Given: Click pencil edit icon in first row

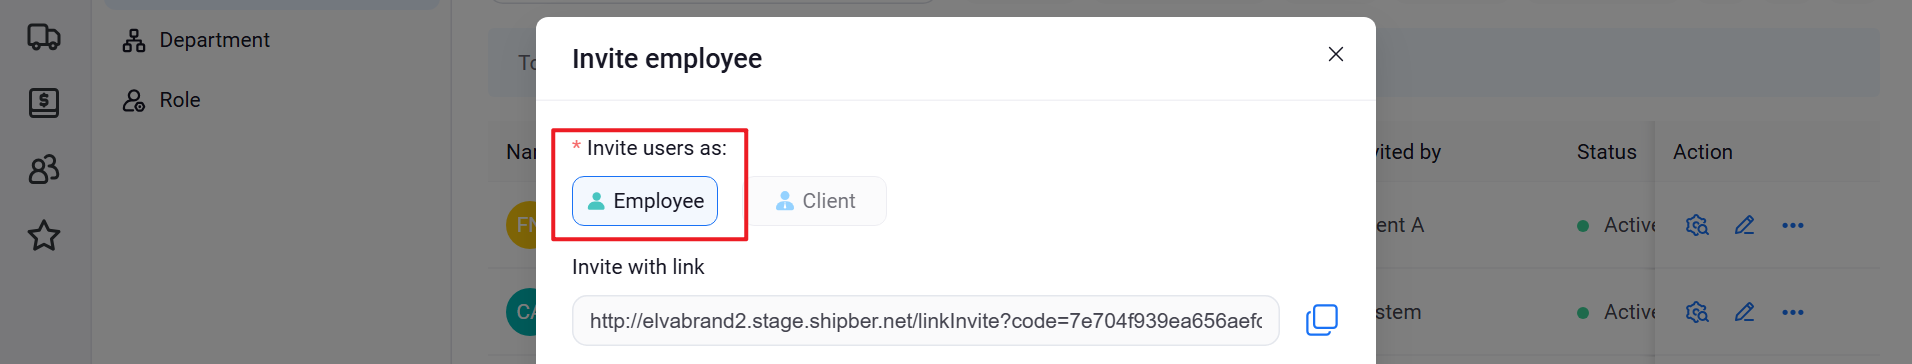Looking at the screenshot, I should (x=1745, y=225).
